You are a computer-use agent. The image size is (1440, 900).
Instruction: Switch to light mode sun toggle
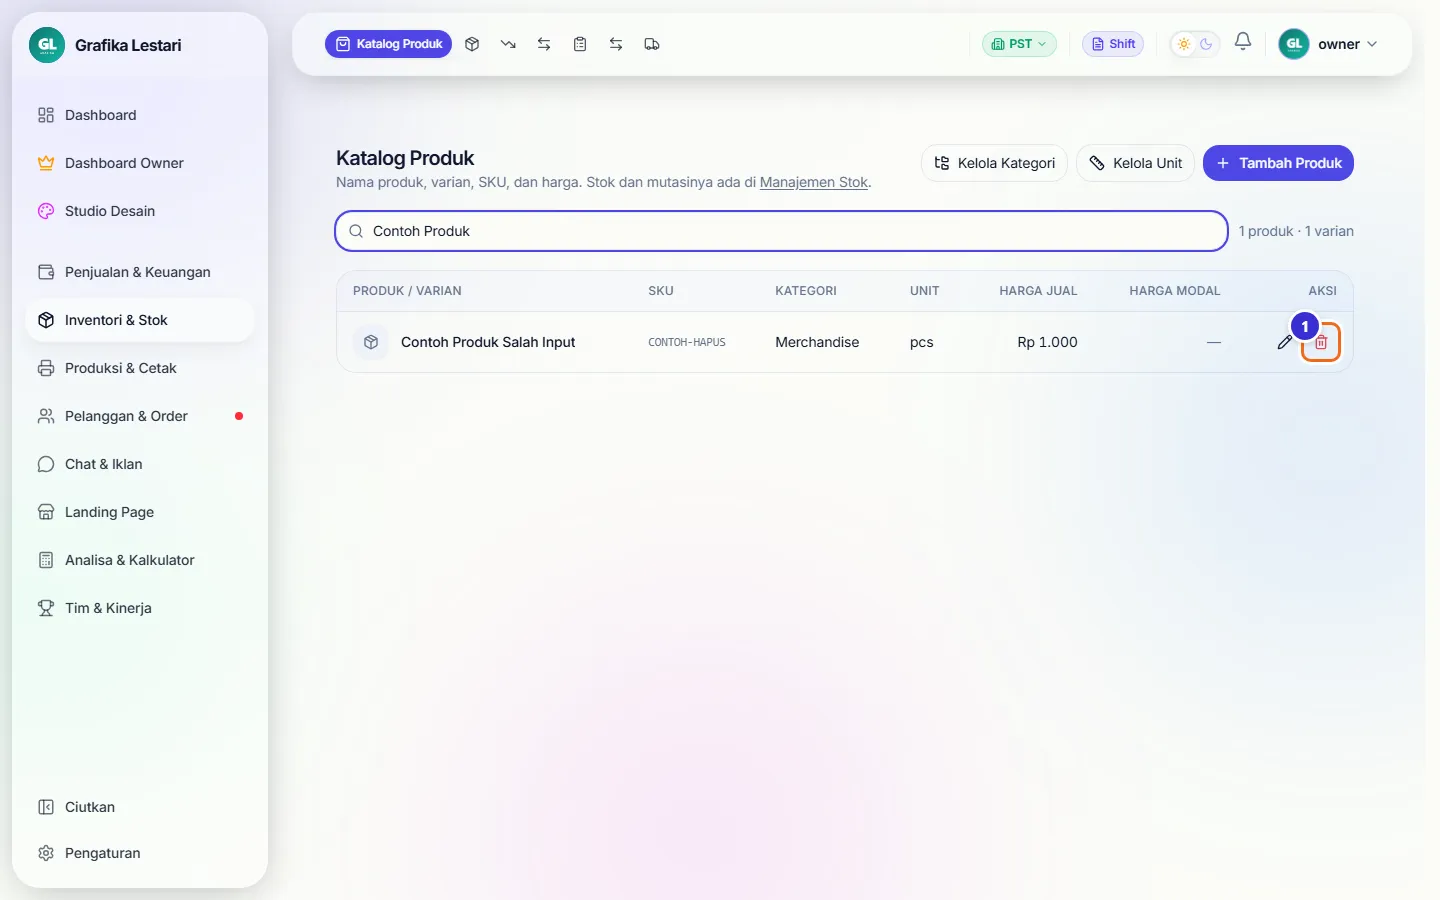point(1184,44)
